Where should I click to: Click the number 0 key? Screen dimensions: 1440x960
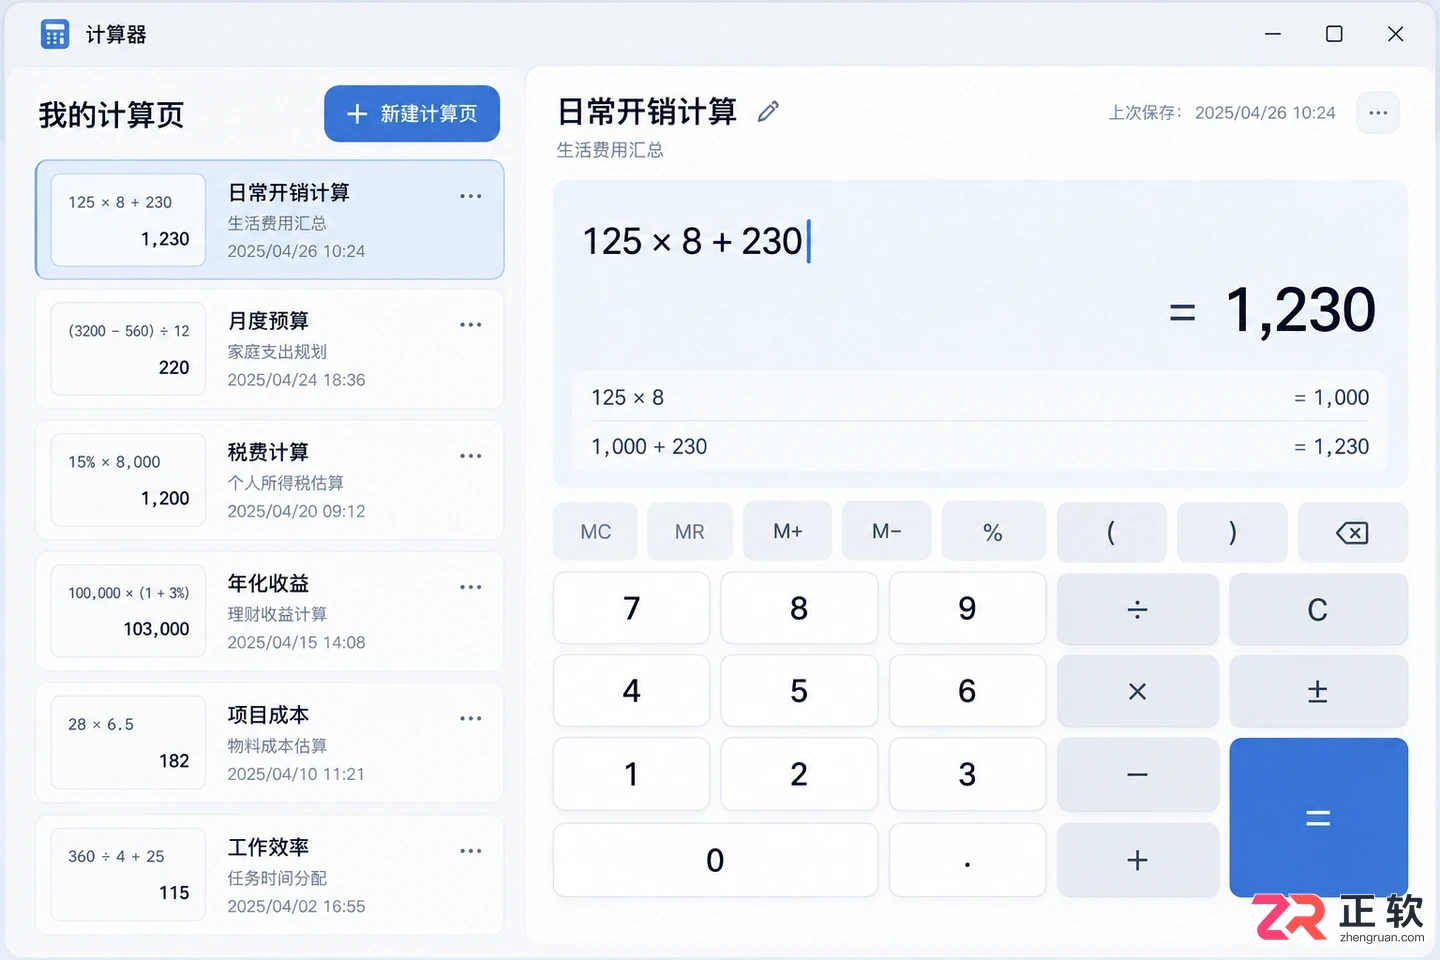point(716,860)
